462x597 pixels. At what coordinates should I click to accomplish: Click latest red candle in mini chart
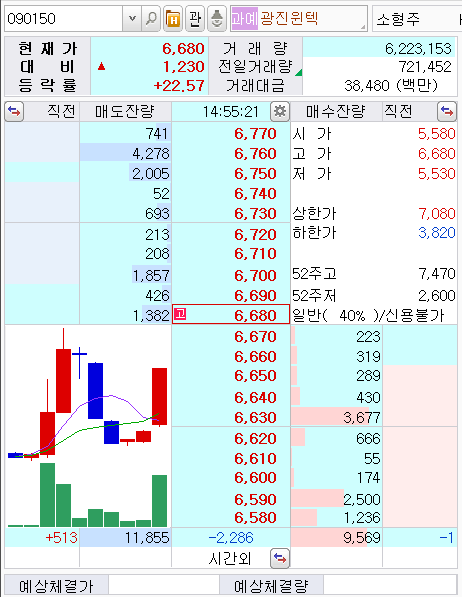160,396
